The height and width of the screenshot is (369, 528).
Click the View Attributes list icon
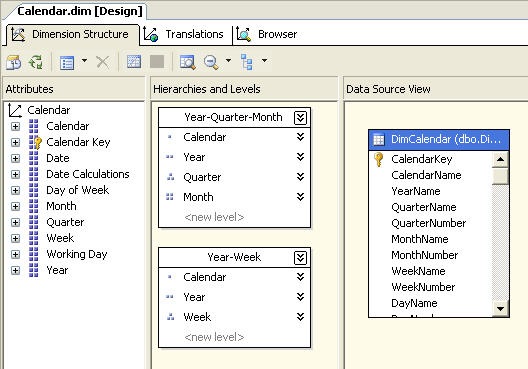pyautogui.click(x=67, y=62)
